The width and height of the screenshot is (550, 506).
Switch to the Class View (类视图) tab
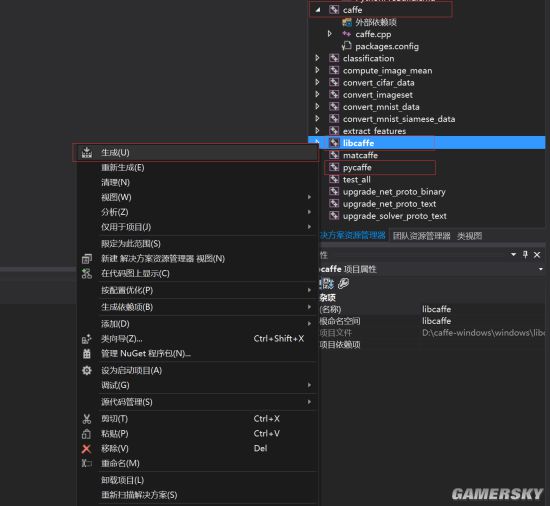[469, 236]
